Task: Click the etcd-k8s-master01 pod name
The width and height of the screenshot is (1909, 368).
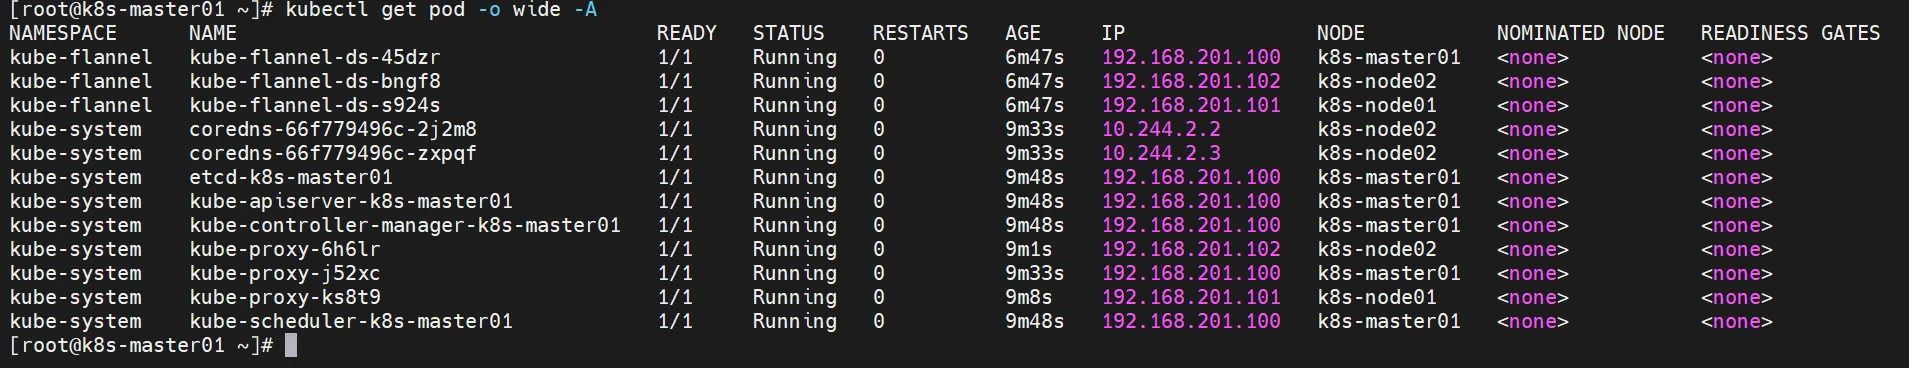Action: tap(291, 177)
